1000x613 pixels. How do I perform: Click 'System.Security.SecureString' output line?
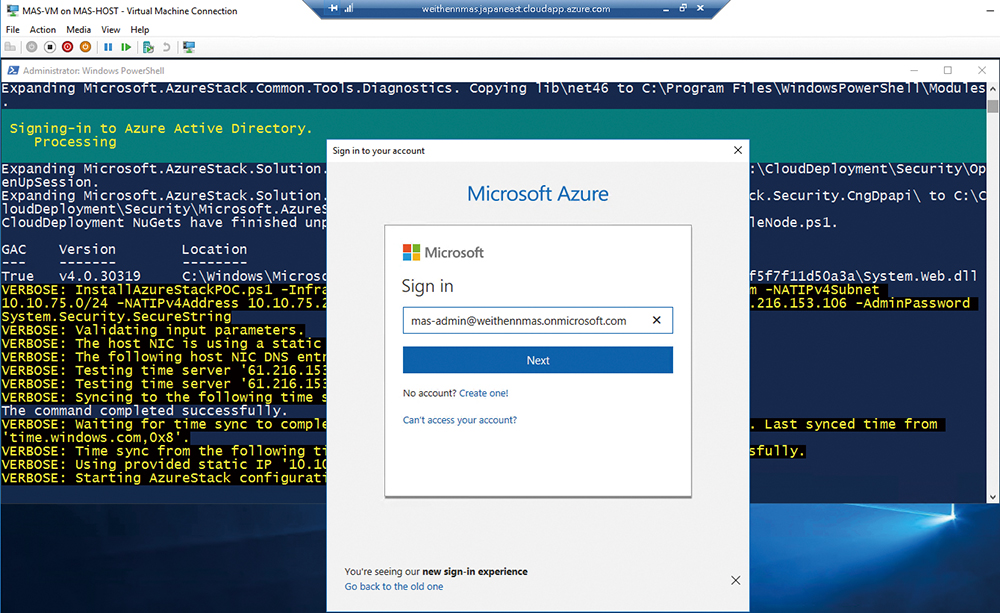pos(116,317)
